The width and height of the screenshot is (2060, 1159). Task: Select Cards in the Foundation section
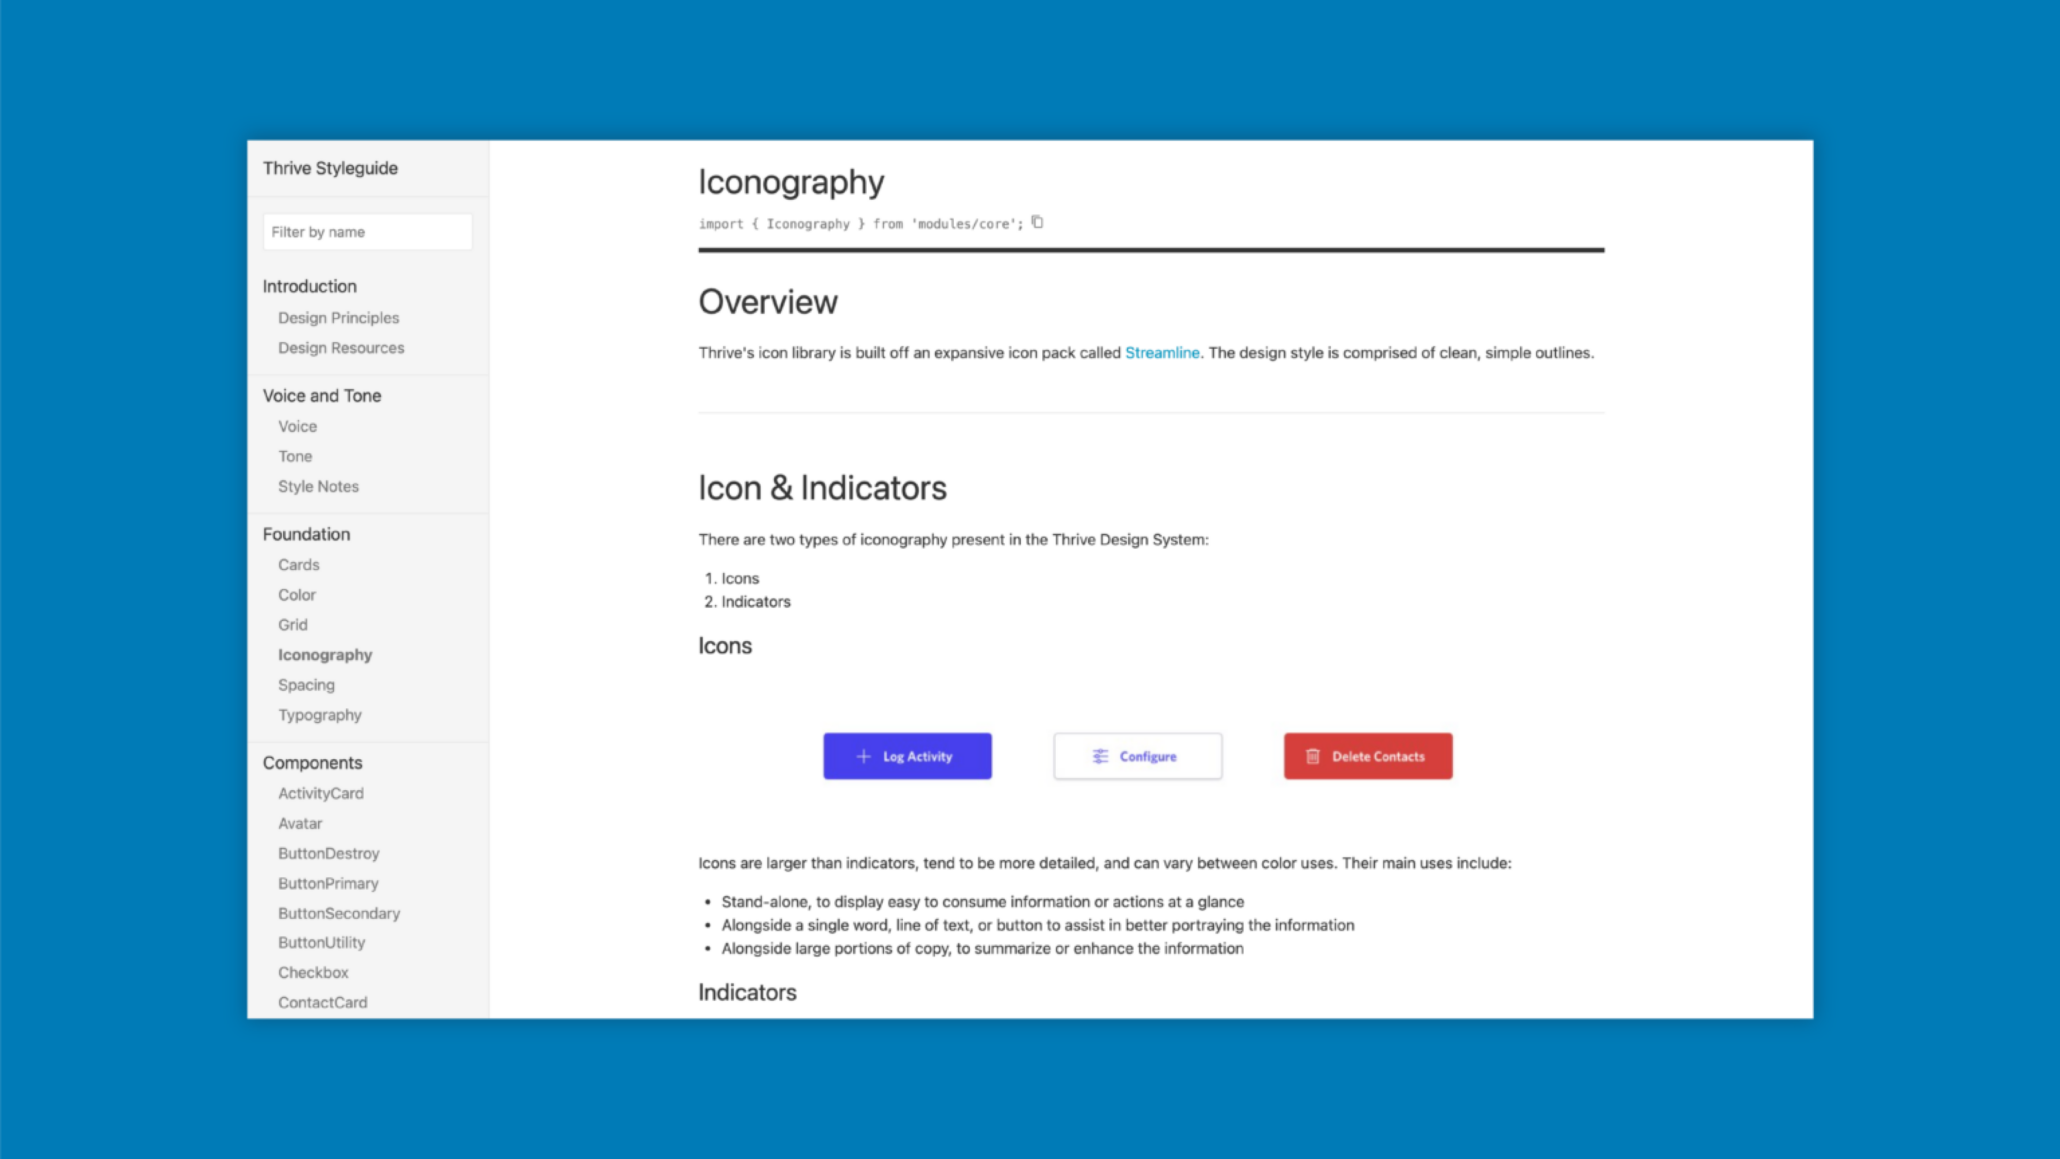click(299, 563)
